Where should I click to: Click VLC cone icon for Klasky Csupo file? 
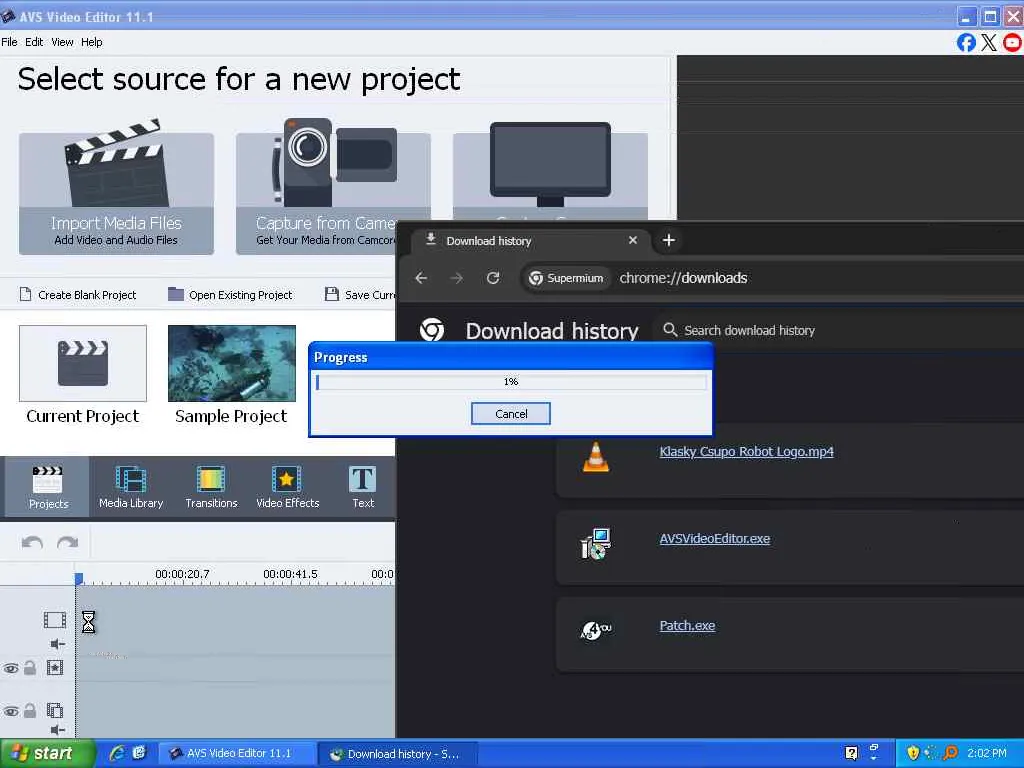pyautogui.click(x=596, y=456)
